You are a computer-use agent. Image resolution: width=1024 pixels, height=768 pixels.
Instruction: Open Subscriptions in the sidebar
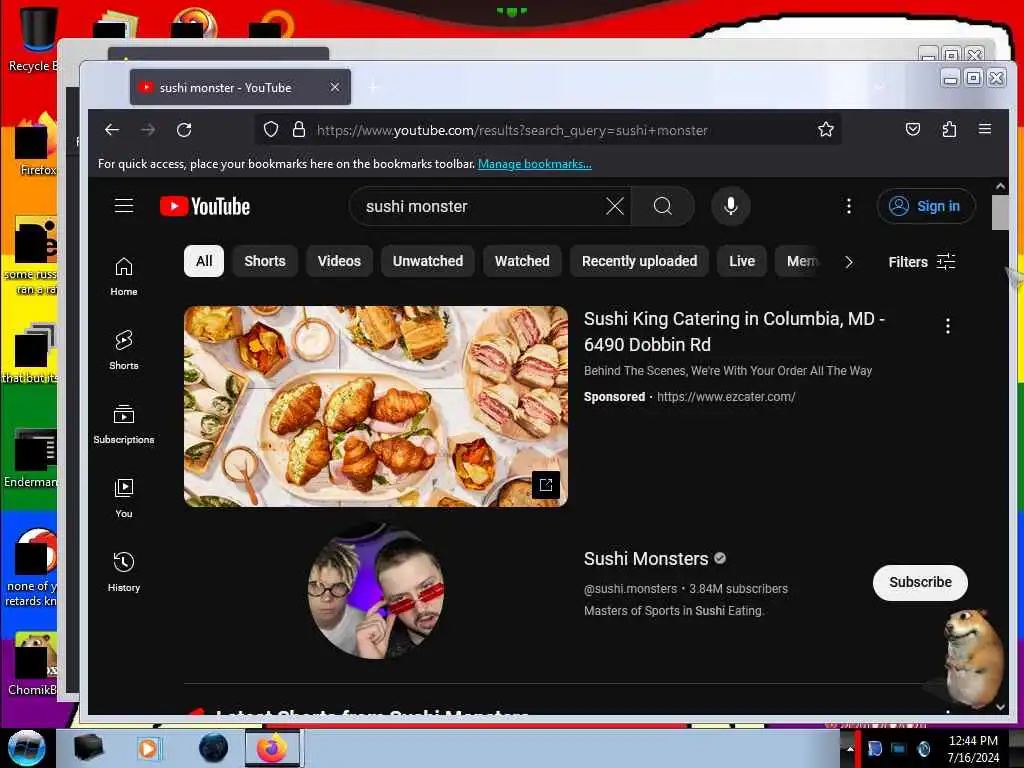(x=123, y=424)
